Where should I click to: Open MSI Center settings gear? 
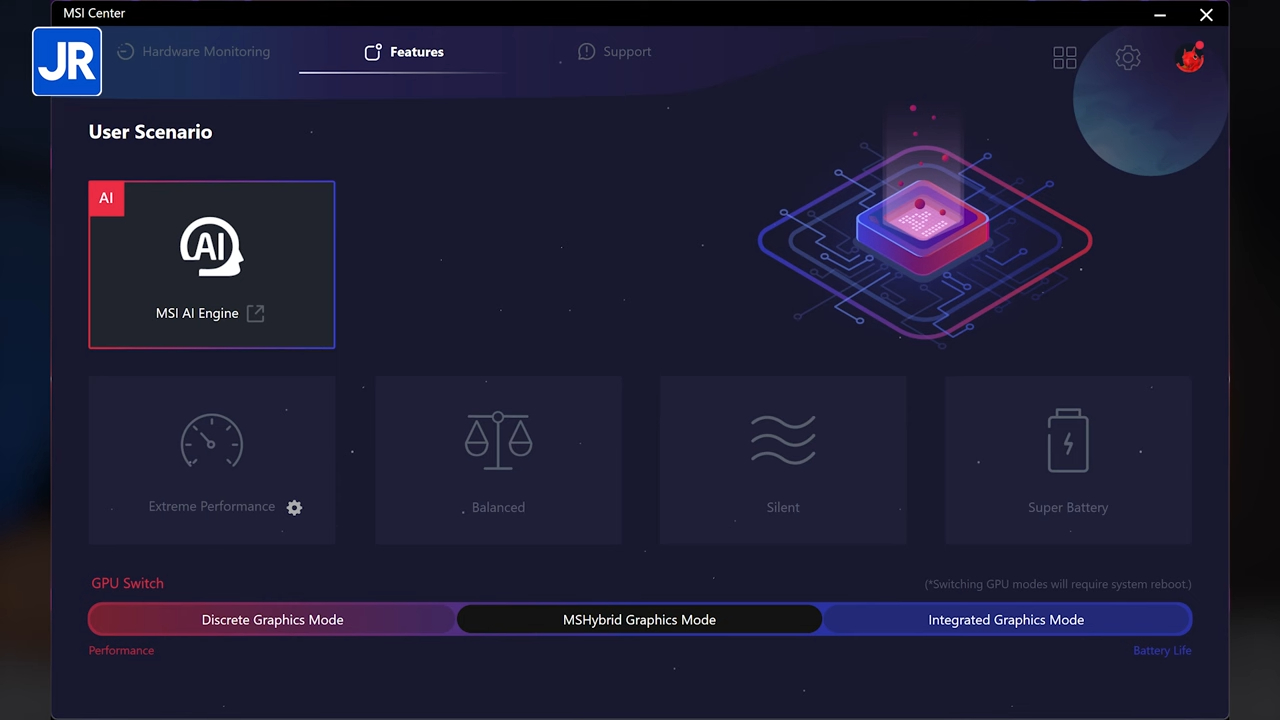click(1128, 58)
